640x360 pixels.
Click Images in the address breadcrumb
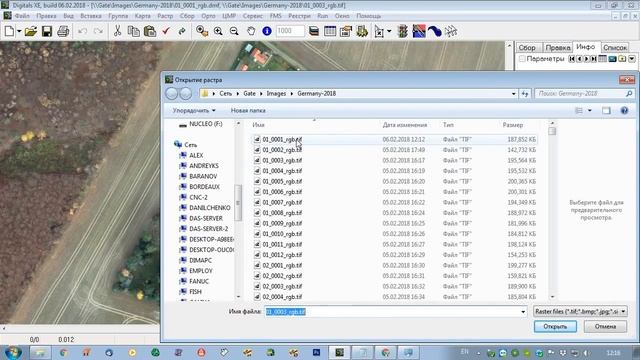(276, 93)
